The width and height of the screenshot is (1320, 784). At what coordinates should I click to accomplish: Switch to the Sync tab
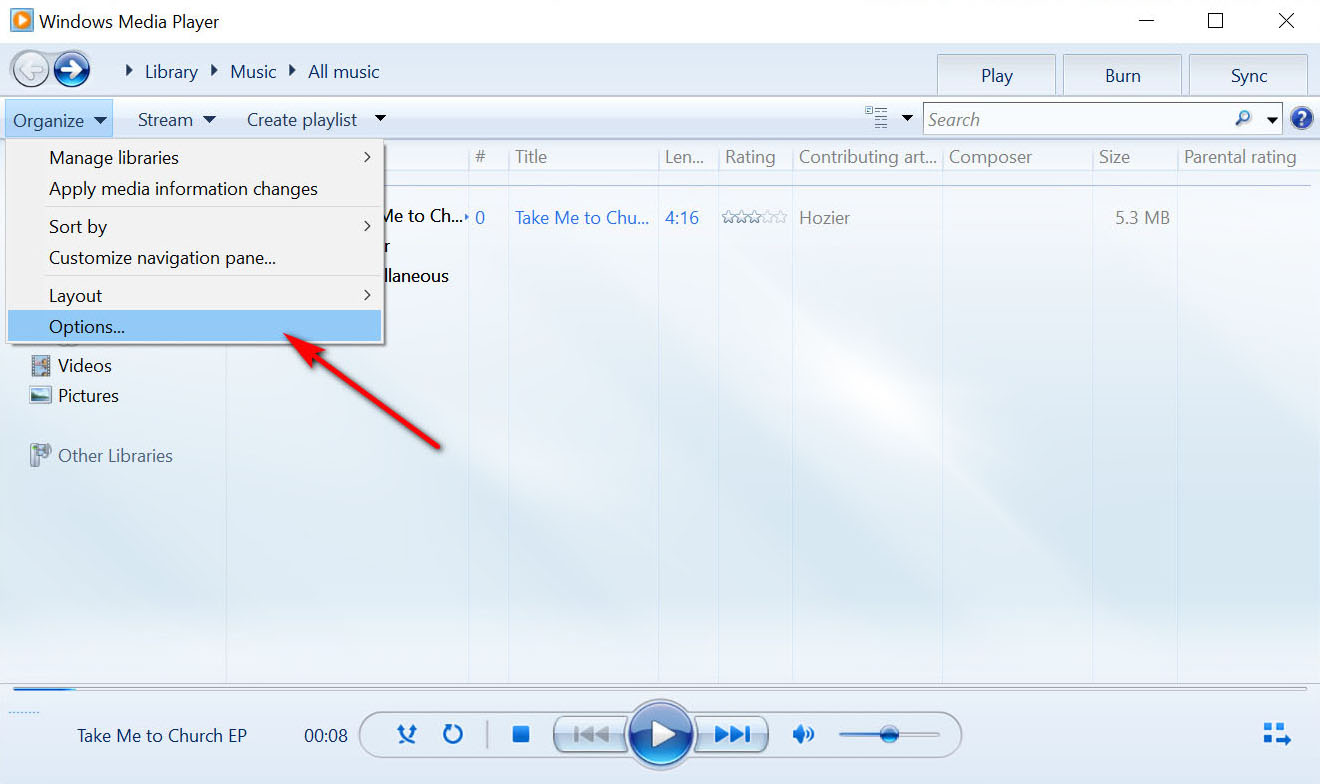coord(1248,75)
